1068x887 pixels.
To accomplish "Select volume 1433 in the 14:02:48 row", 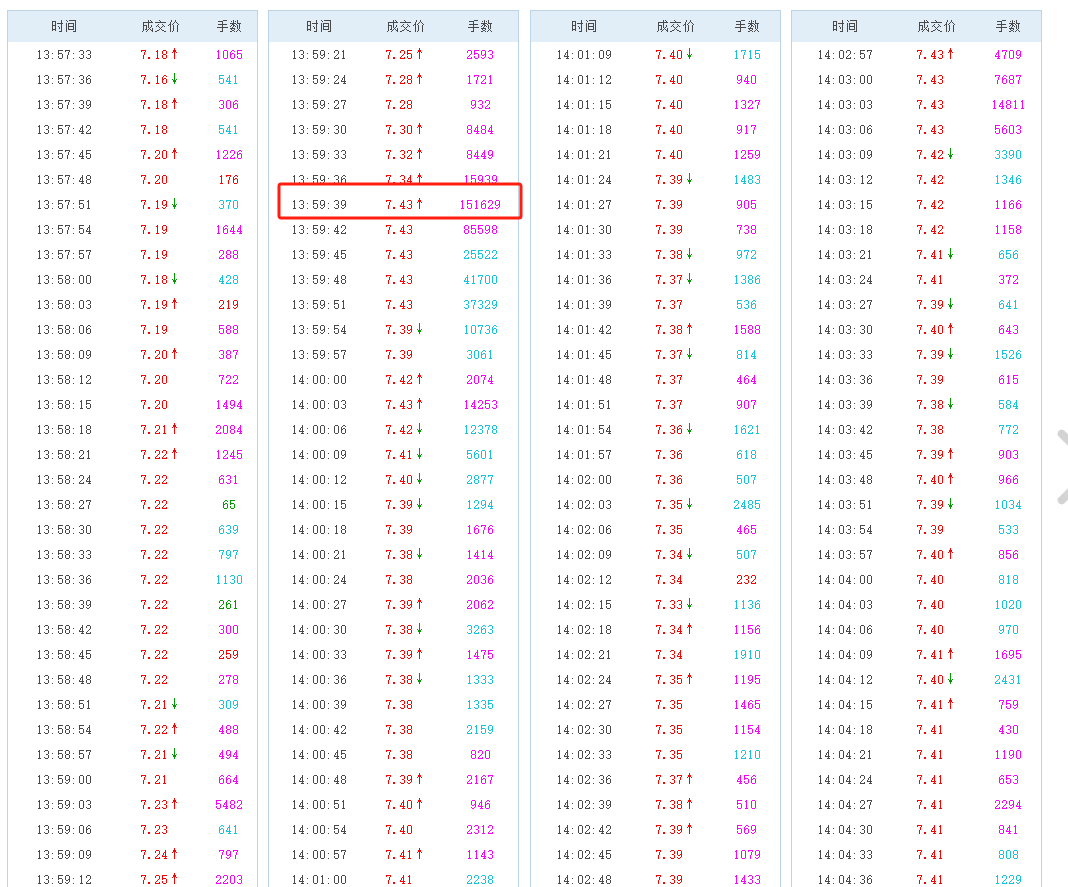I will coord(747,880).
